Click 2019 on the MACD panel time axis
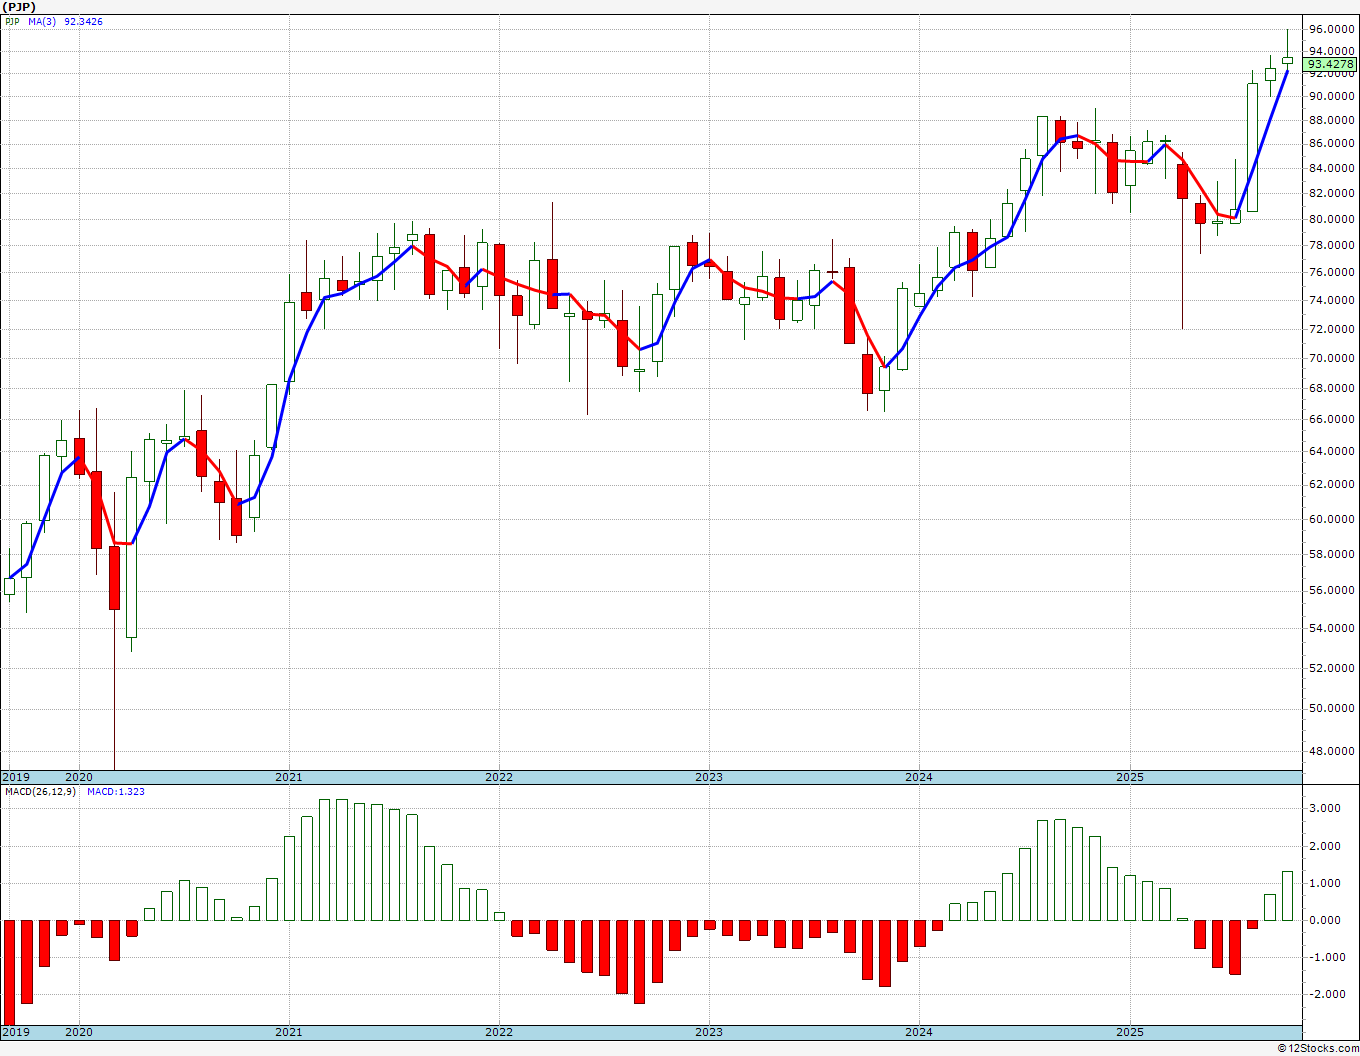The height and width of the screenshot is (1056, 1360). 15,1032
